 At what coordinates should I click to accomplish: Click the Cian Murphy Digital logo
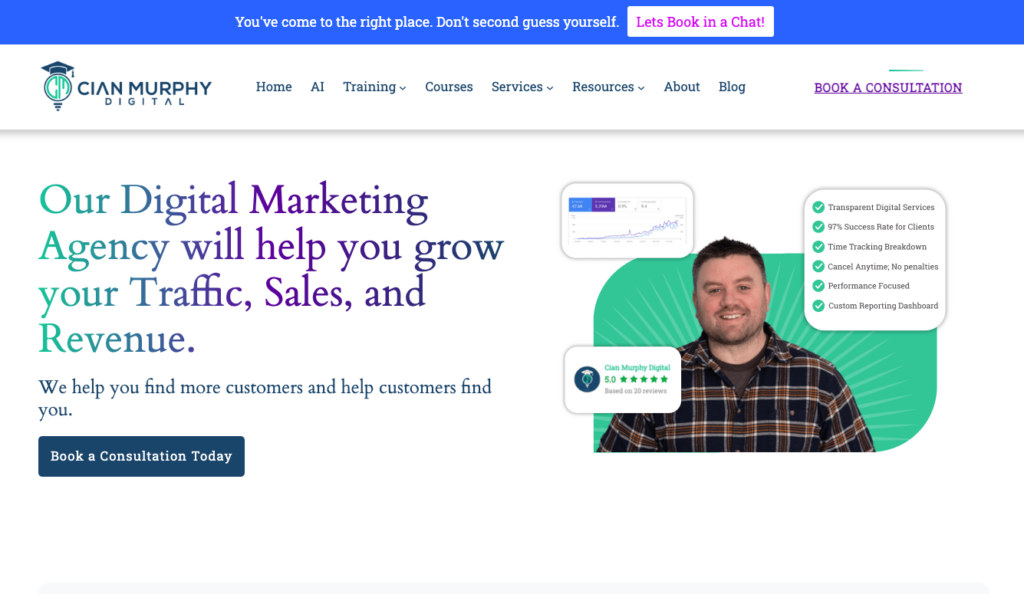126,86
